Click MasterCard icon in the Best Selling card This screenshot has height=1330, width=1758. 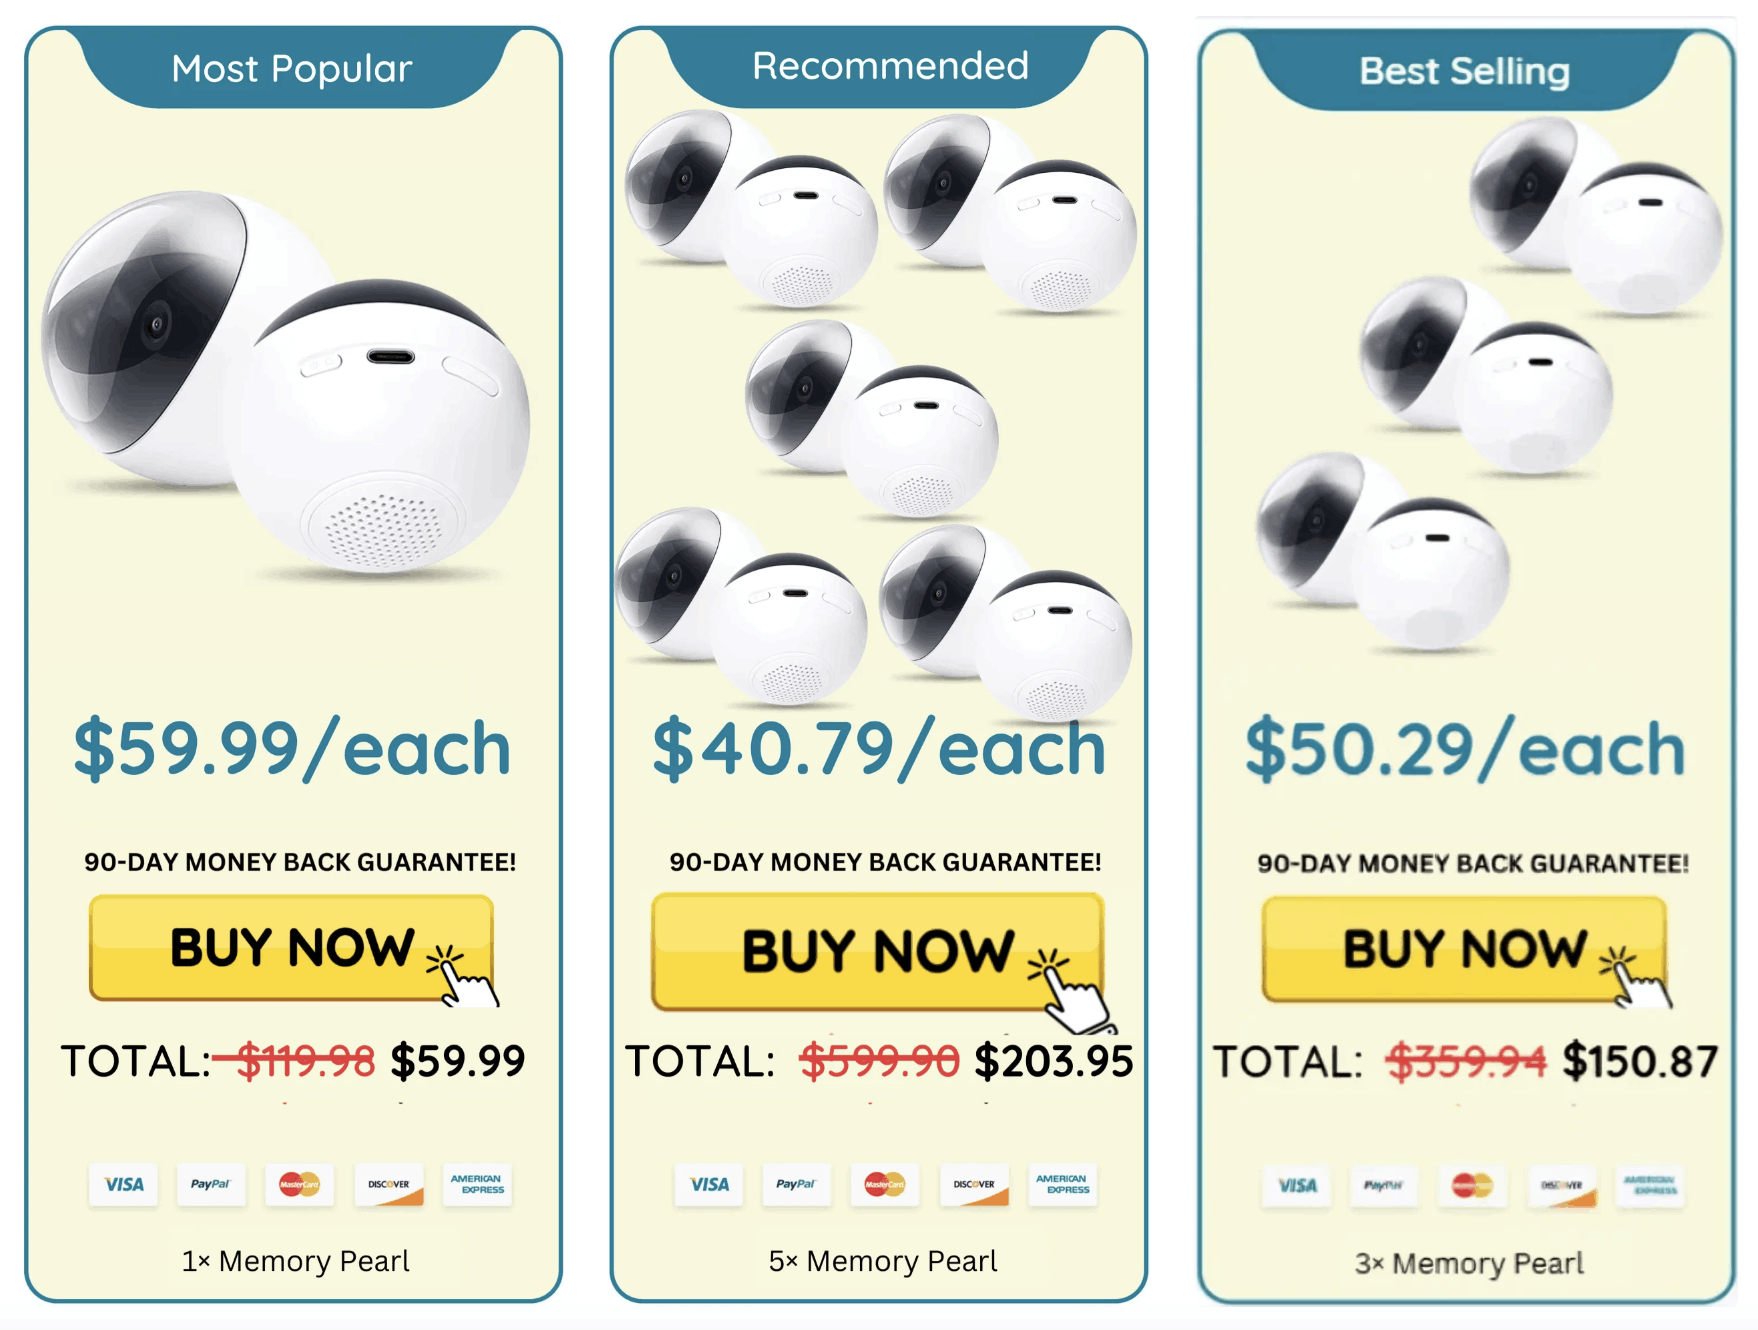[x=1472, y=1186]
